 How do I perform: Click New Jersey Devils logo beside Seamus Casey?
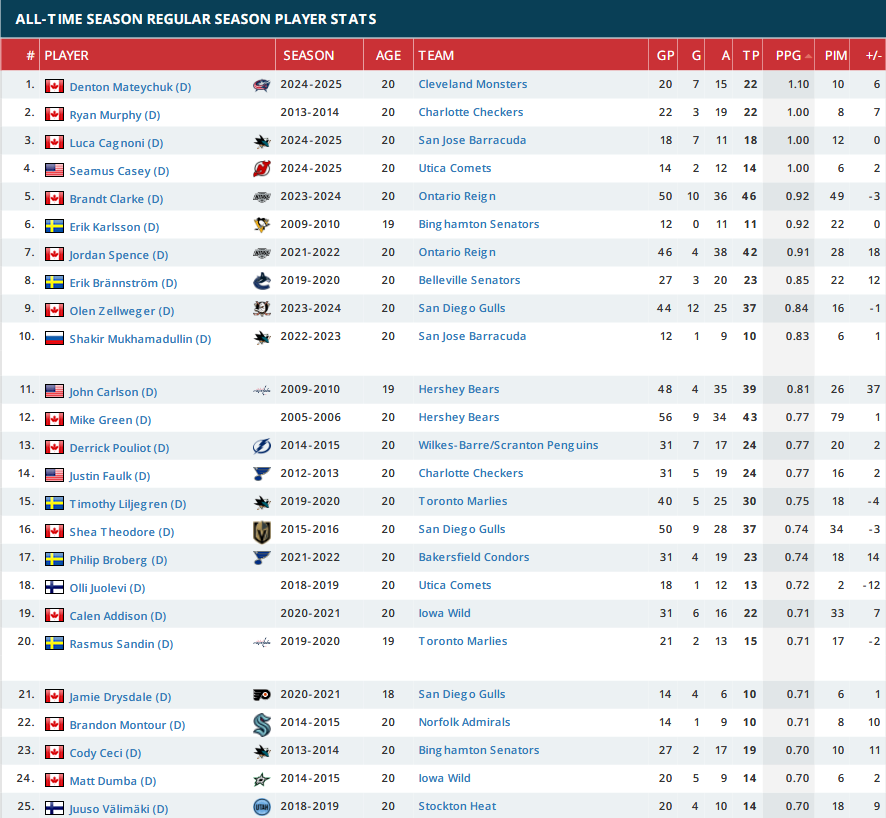(262, 169)
